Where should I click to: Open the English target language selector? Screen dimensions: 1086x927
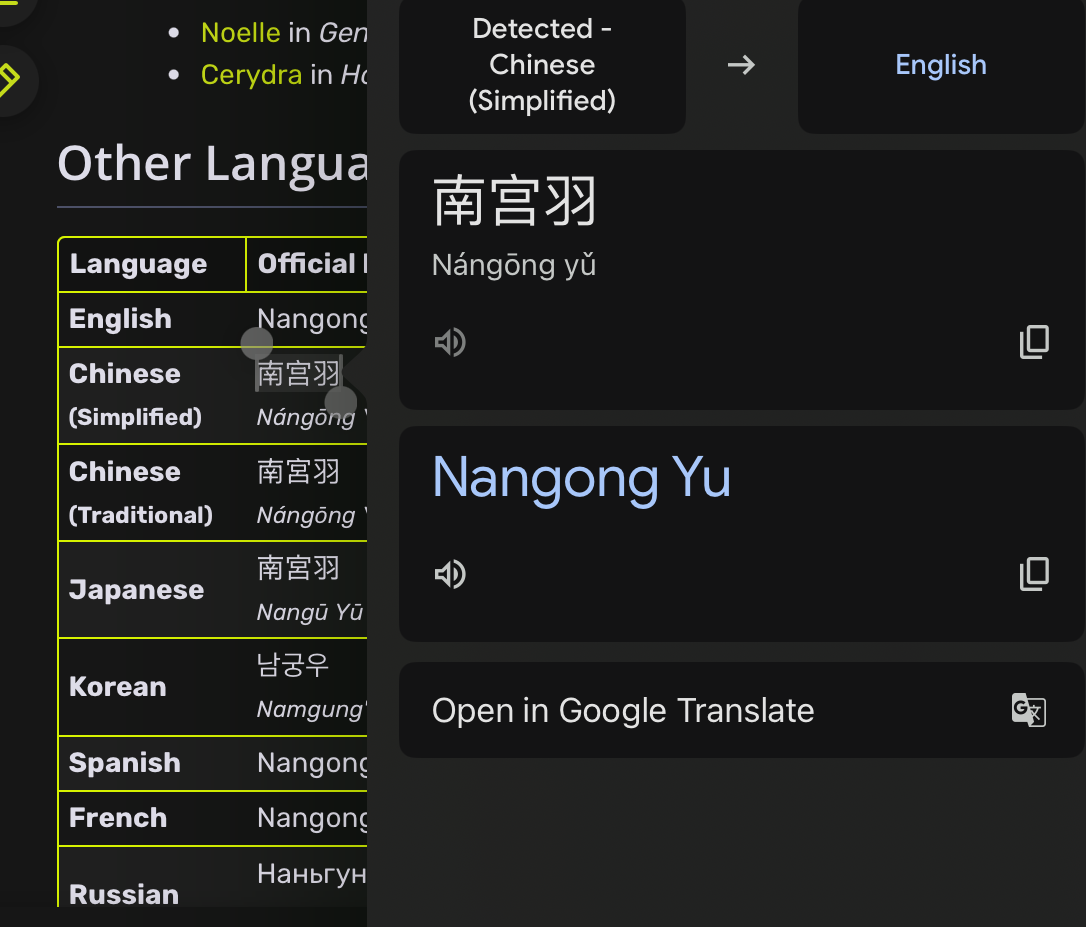[941, 65]
